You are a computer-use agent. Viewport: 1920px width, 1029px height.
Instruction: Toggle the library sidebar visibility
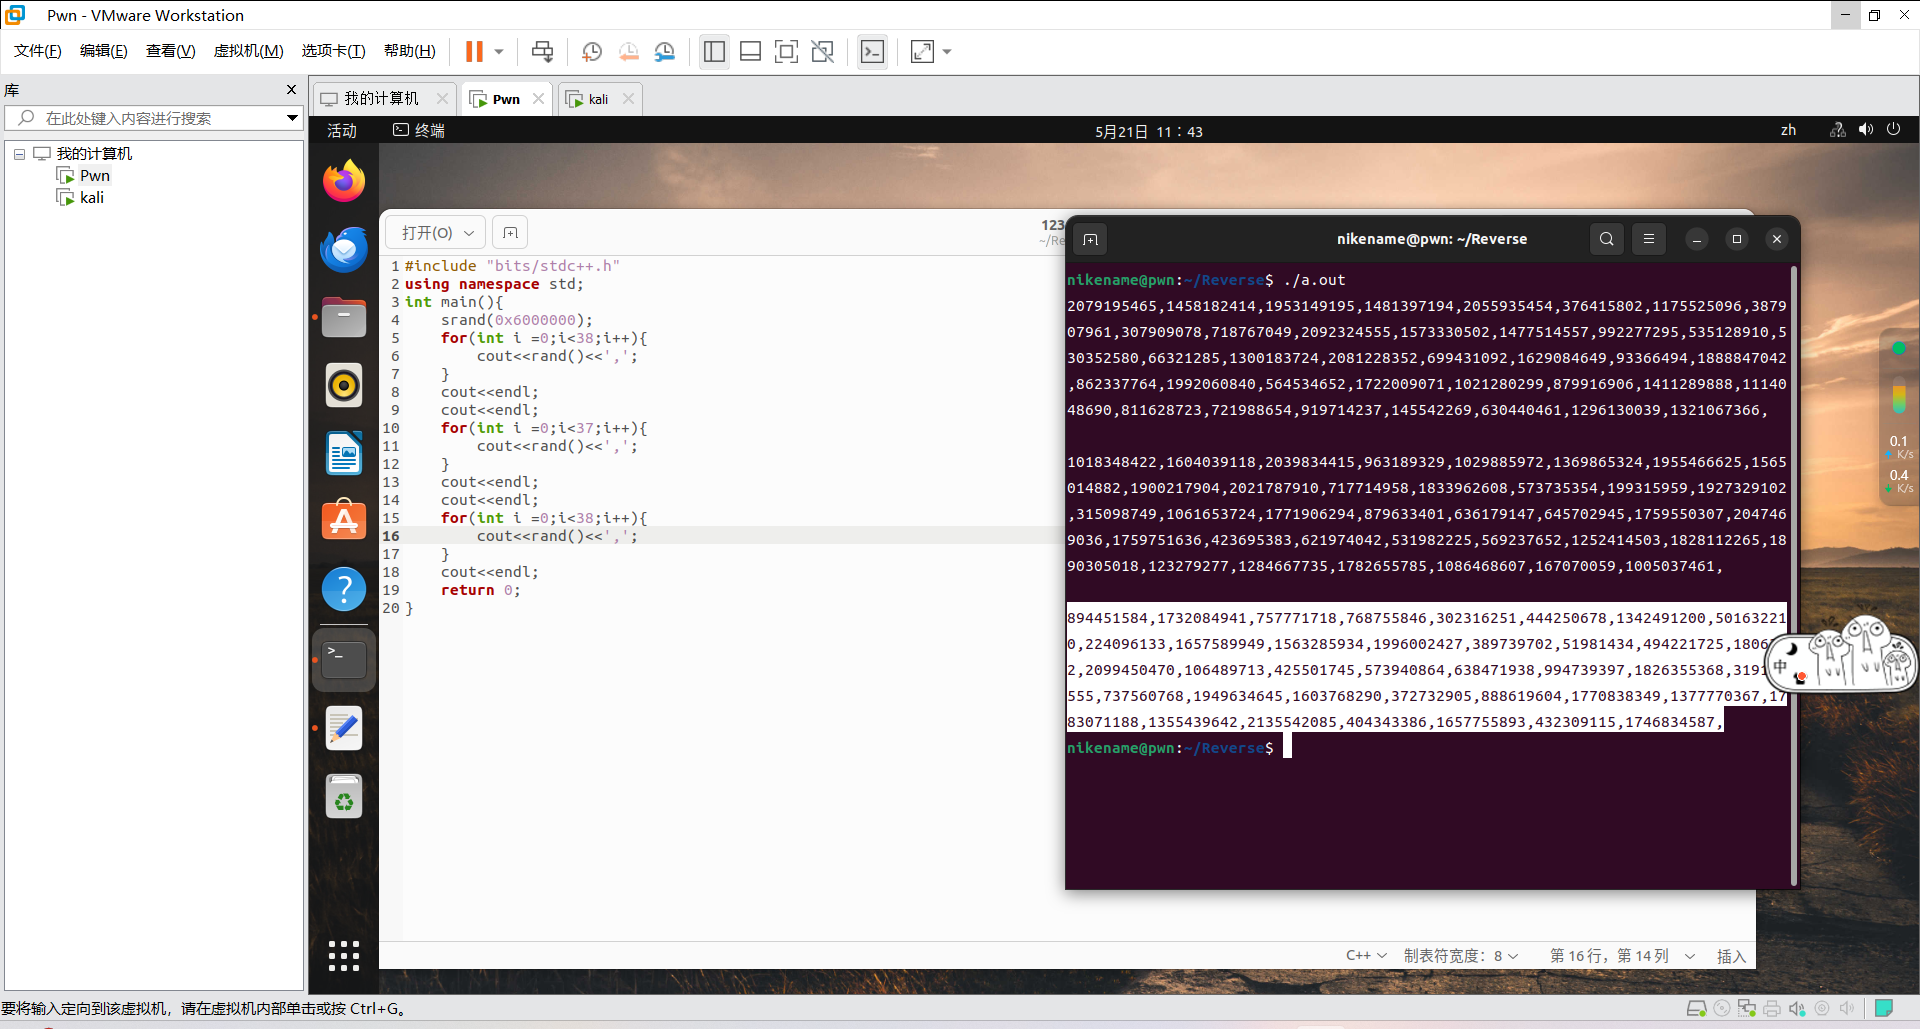click(x=714, y=51)
